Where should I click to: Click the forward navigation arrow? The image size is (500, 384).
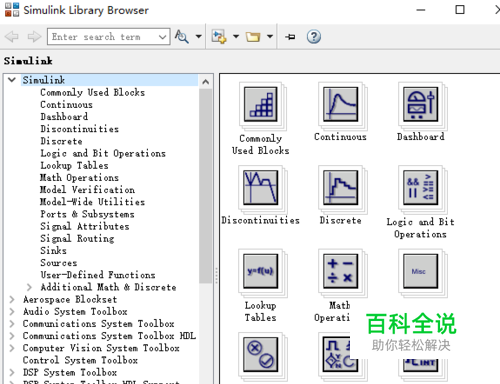(x=34, y=36)
